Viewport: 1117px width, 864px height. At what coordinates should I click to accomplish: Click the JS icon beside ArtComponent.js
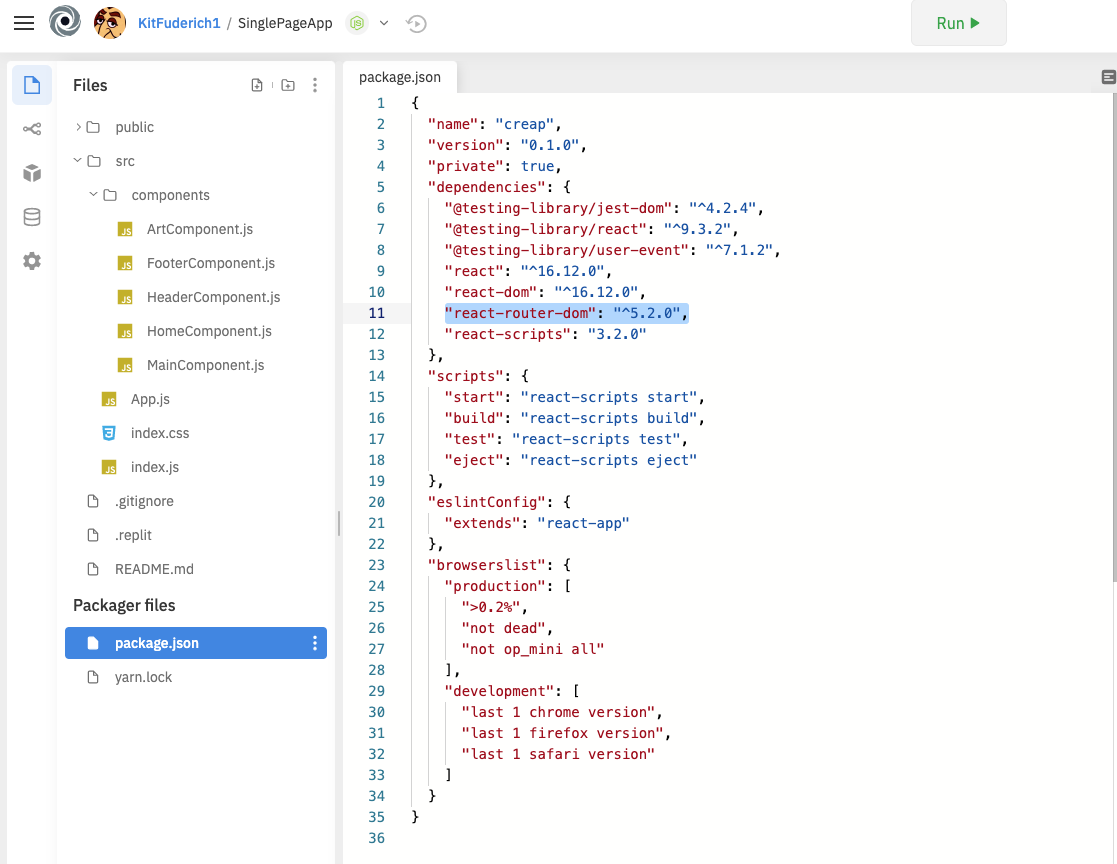[125, 229]
